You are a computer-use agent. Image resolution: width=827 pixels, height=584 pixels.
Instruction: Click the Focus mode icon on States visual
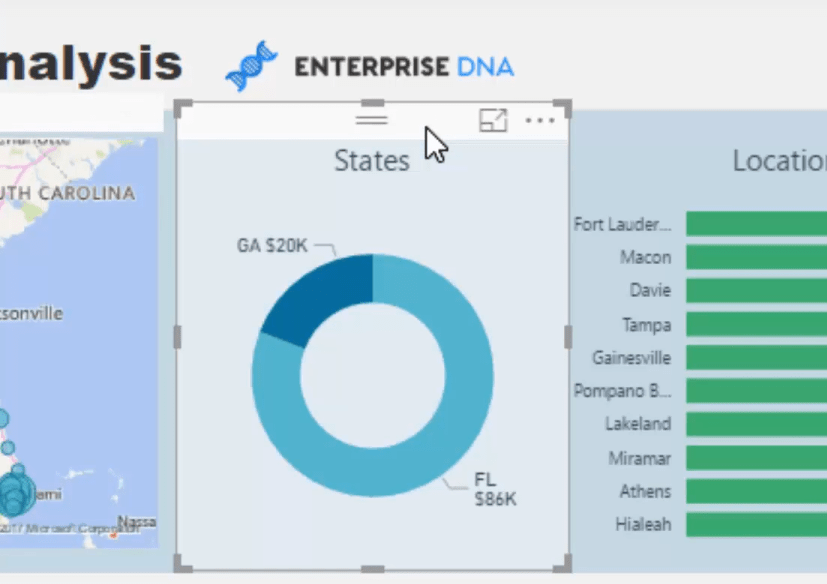coord(493,121)
